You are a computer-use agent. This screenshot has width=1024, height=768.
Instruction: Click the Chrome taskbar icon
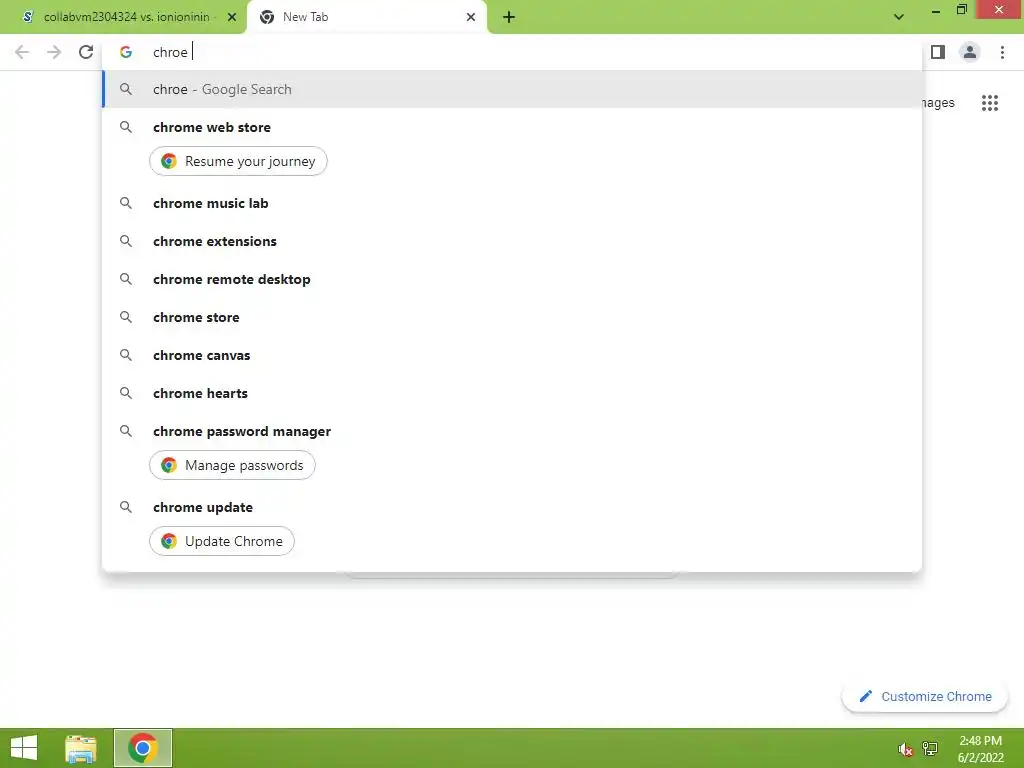click(143, 748)
